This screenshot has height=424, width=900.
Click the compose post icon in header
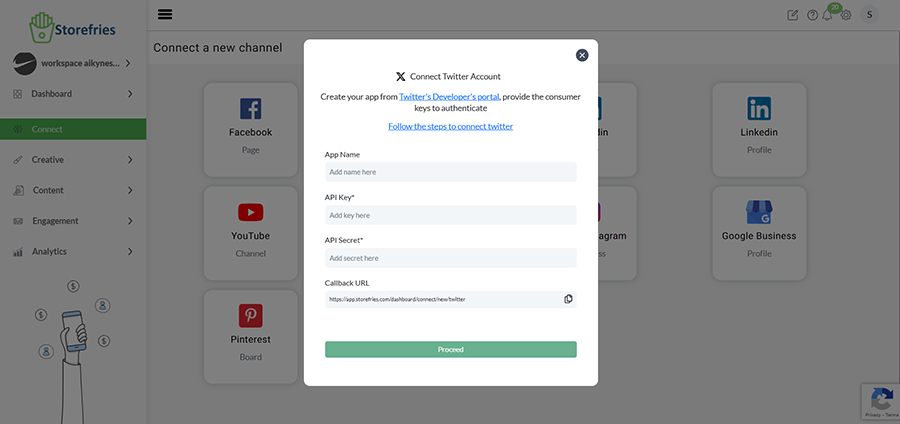tap(793, 15)
